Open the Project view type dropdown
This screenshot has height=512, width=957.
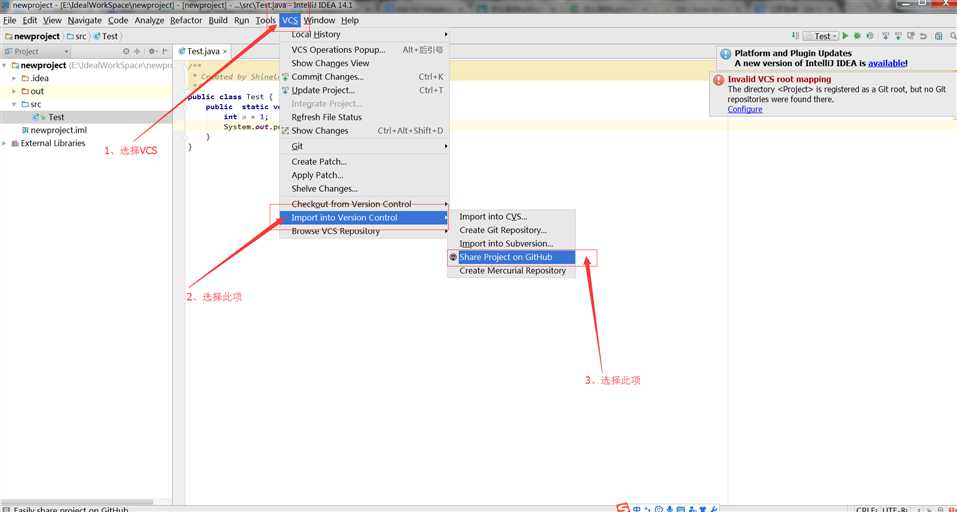pyautogui.click(x=36, y=51)
